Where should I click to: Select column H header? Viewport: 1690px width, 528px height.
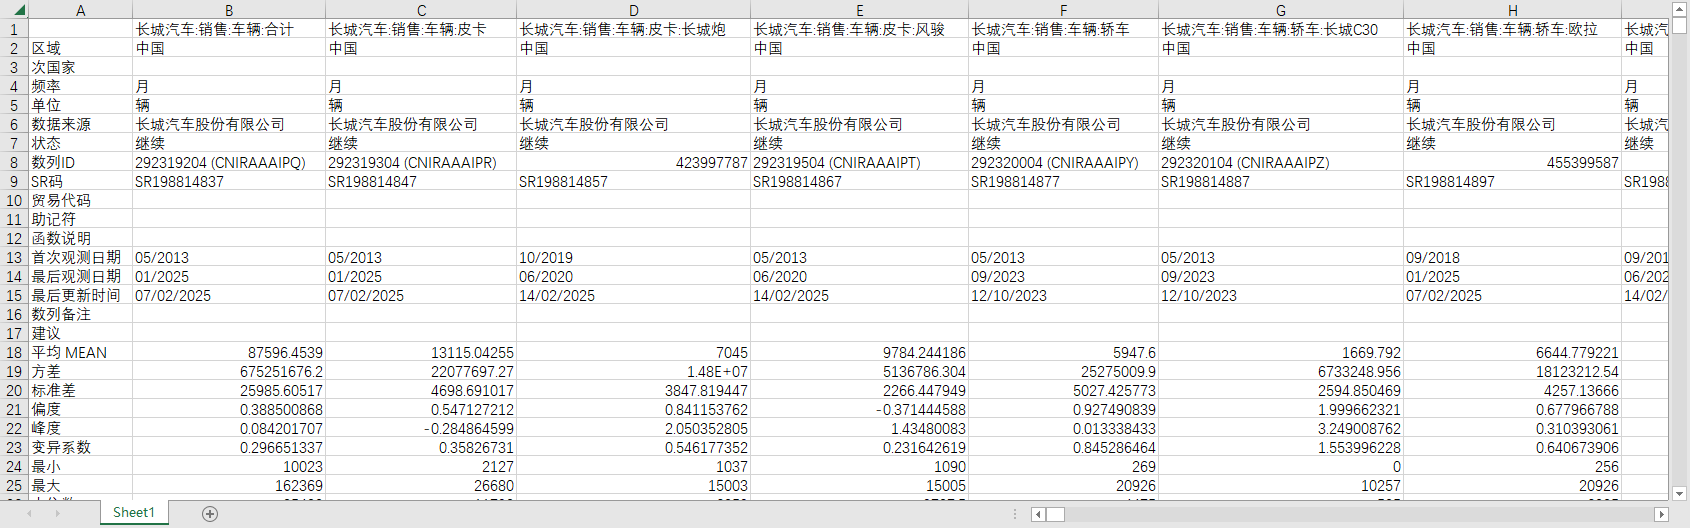(x=1512, y=10)
